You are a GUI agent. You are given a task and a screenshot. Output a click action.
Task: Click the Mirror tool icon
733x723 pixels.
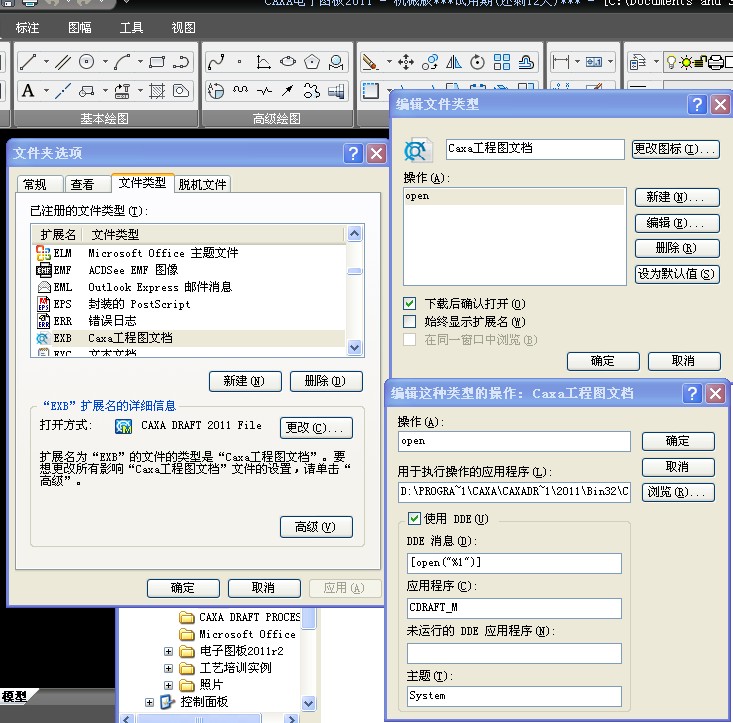[x=455, y=62]
